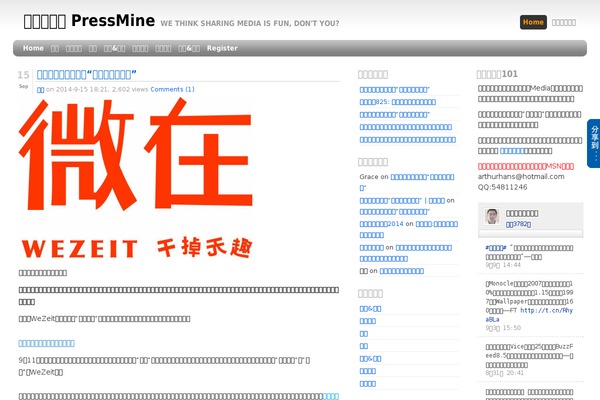
Task: Select the QQ:54811246 text
Action: pyautogui.click(x=502, y=187)
